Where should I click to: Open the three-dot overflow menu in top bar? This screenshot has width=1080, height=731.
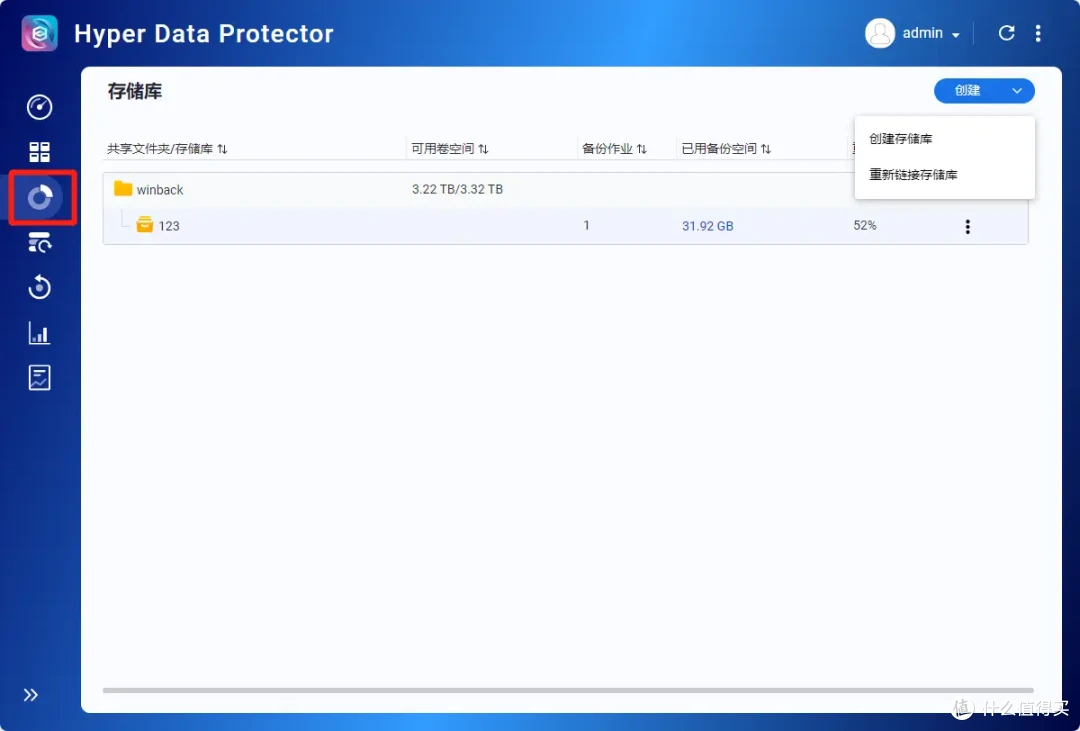(1039, 32)
